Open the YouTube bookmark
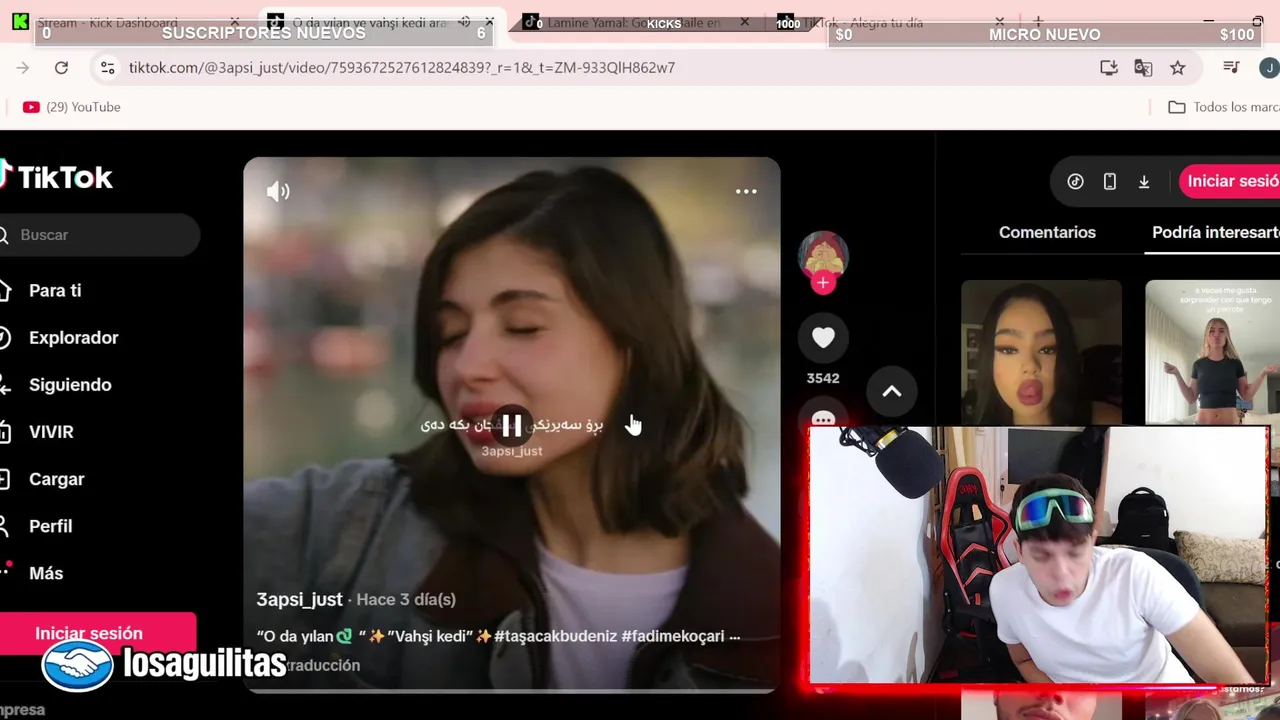 71,107
